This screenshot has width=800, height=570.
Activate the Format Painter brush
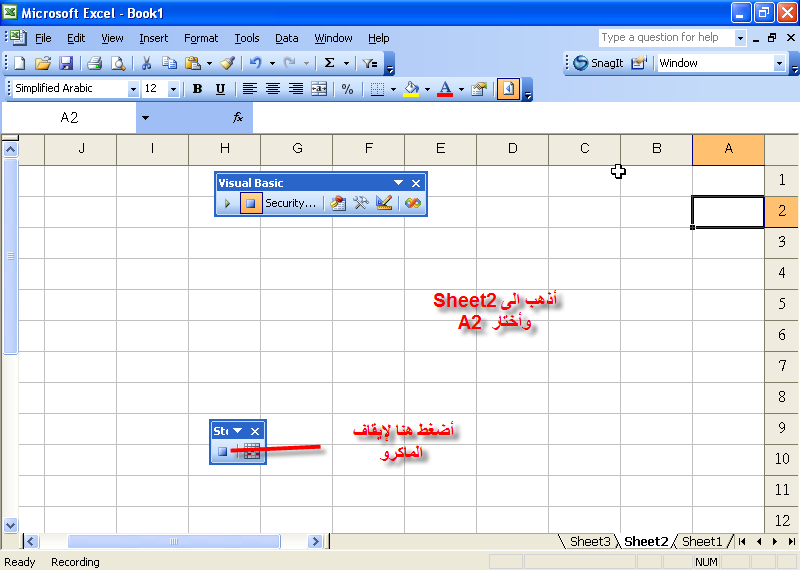click(x=227, y=63)
